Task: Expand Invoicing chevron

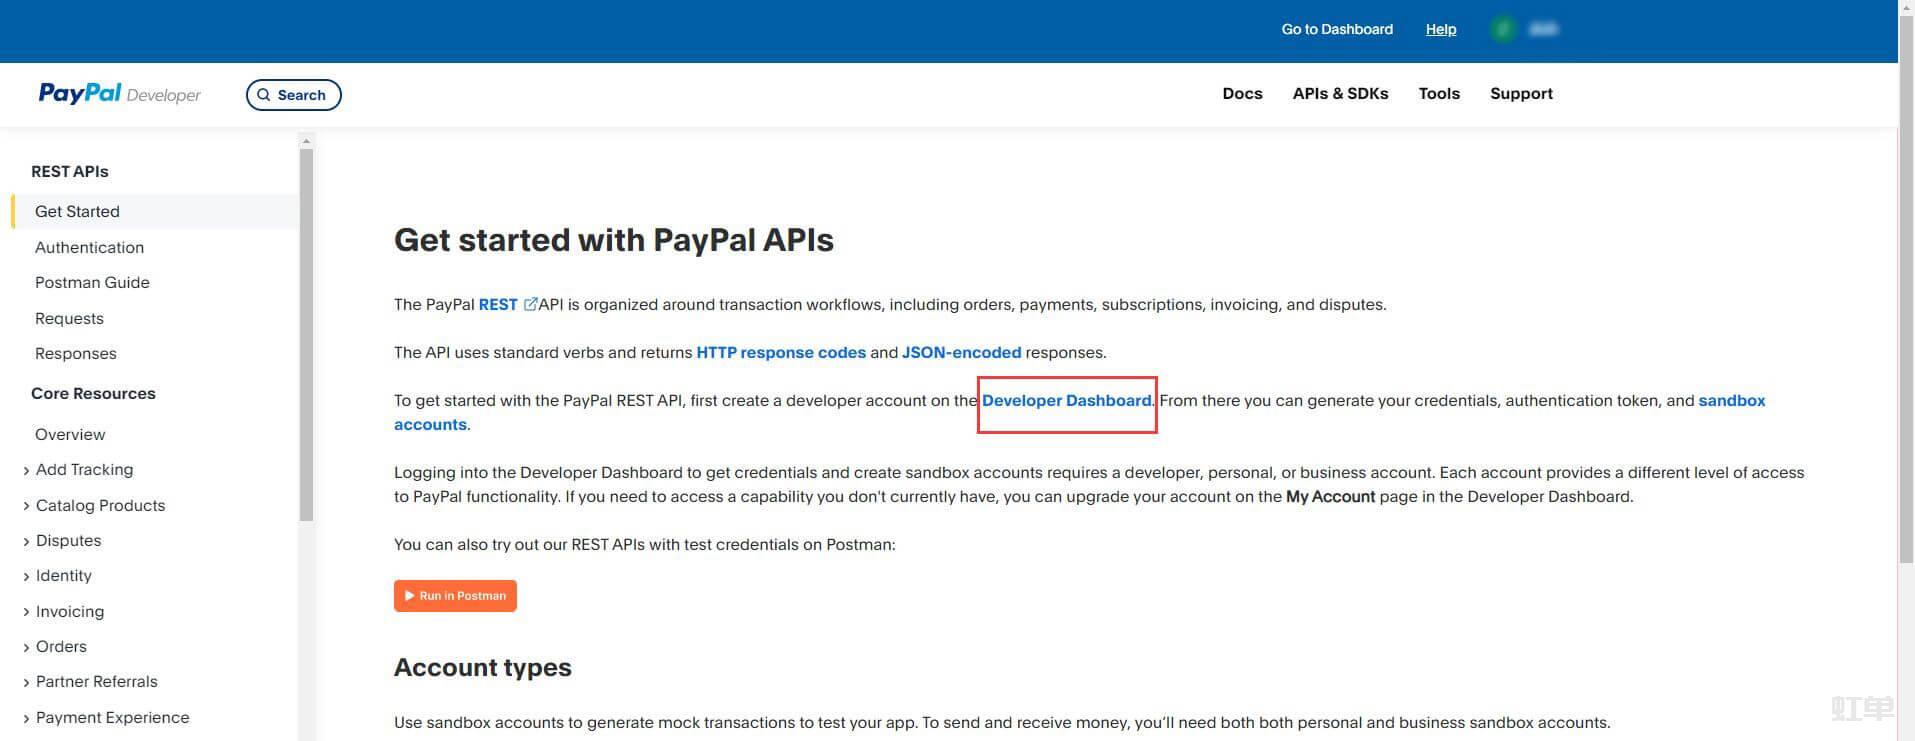Action: 26,612
